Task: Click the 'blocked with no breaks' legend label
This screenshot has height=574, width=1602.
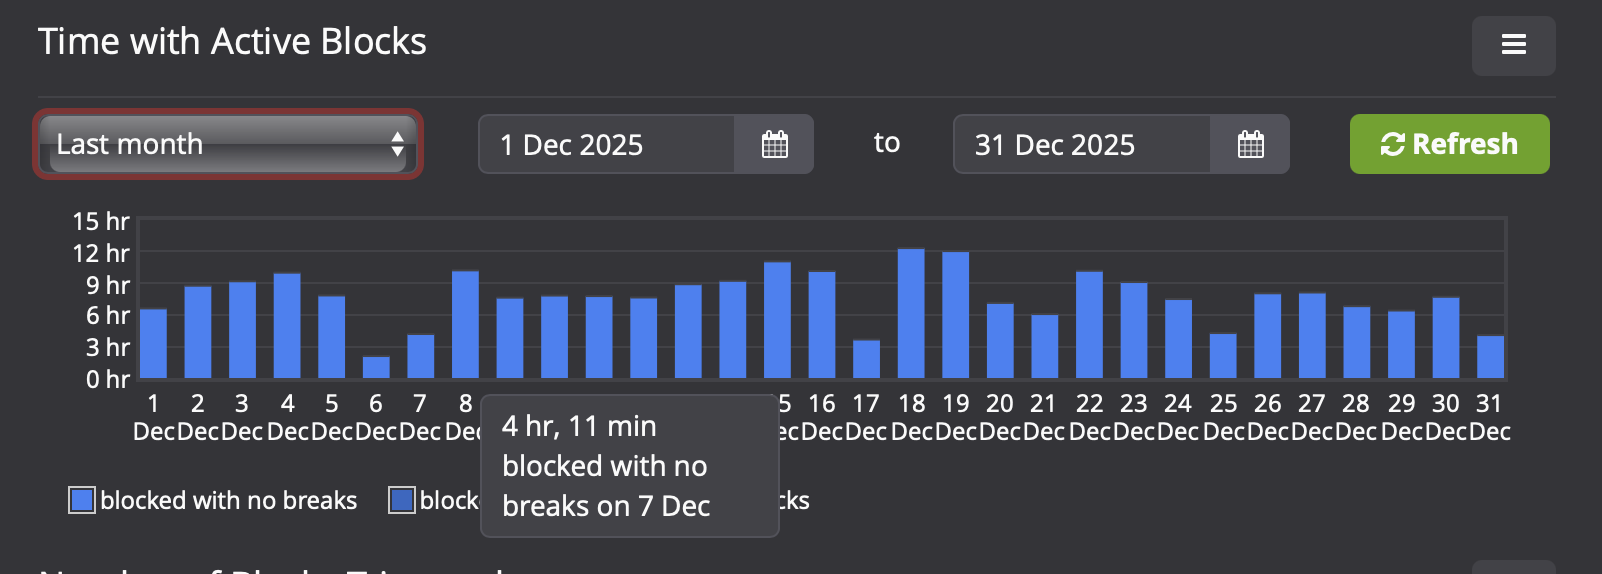Action: pos(229,500)
